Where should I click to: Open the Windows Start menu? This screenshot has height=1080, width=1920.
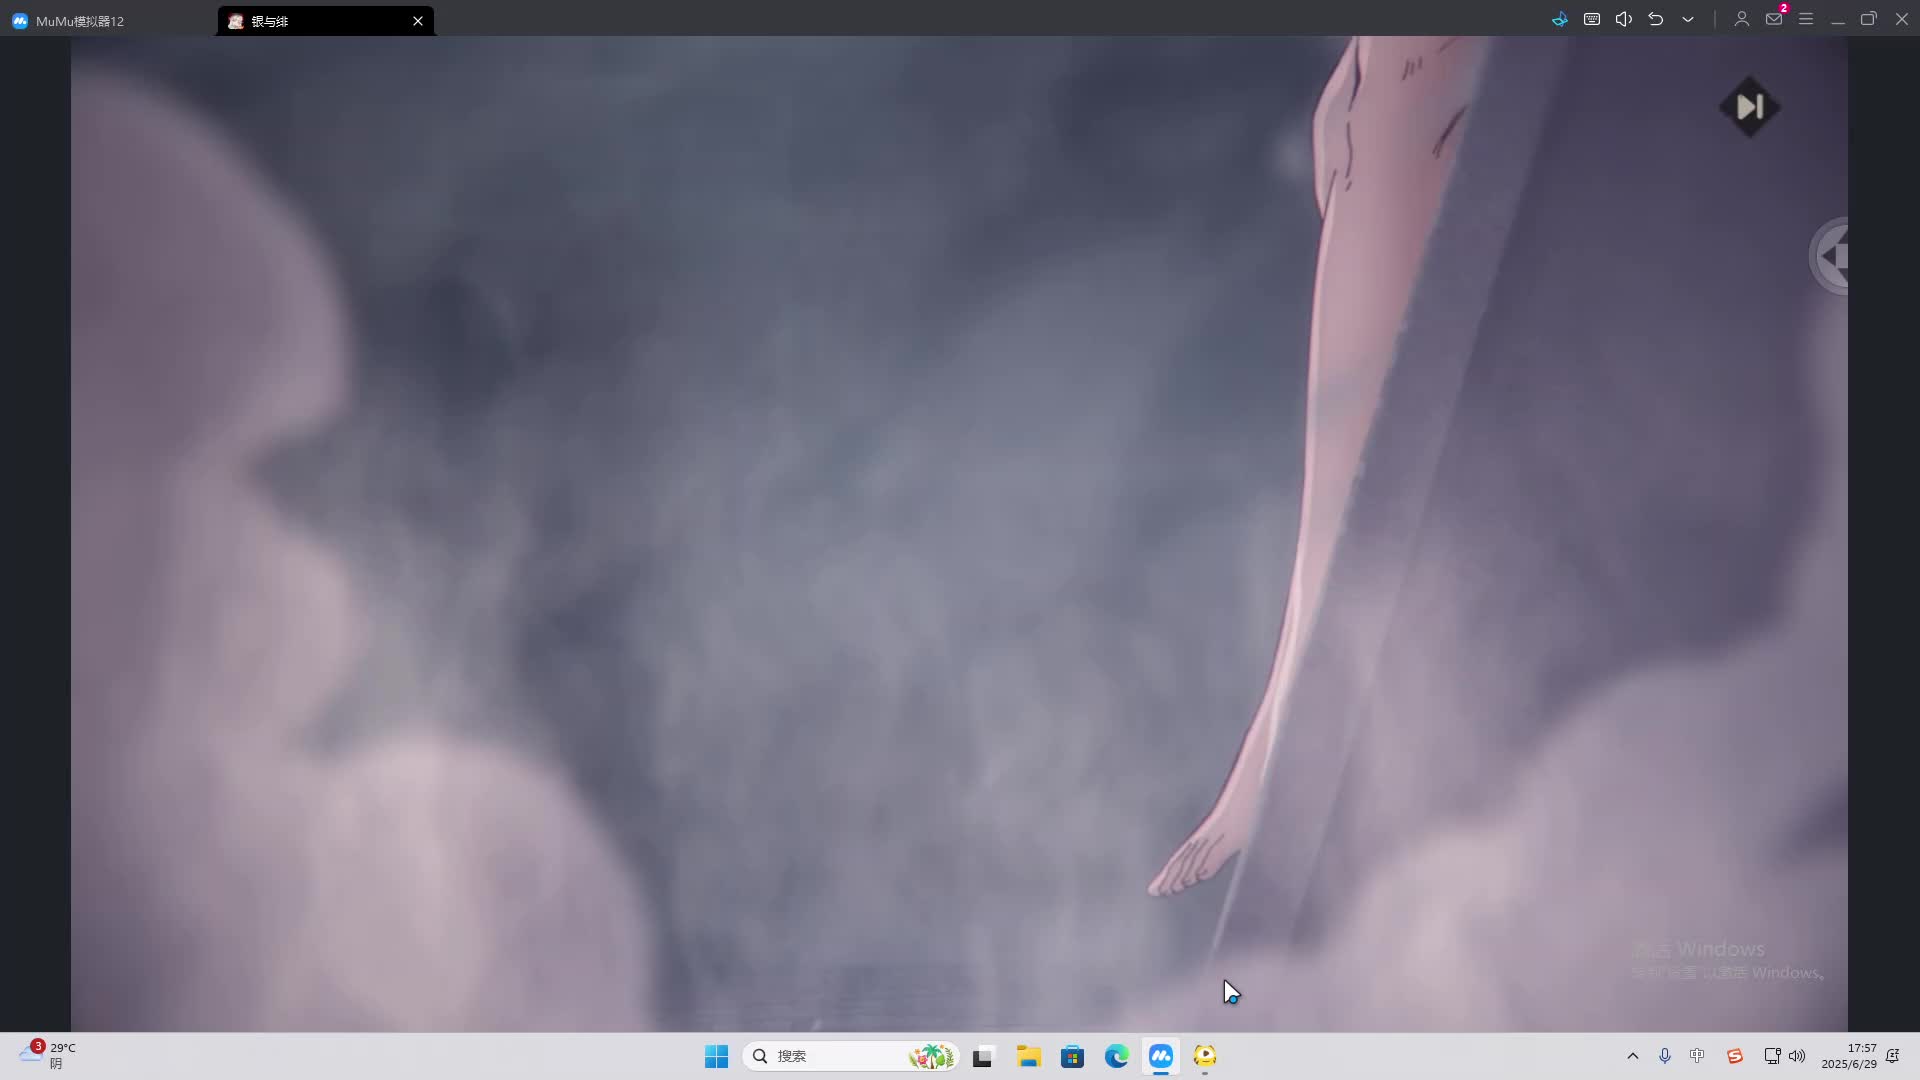tap(716, 1056)
